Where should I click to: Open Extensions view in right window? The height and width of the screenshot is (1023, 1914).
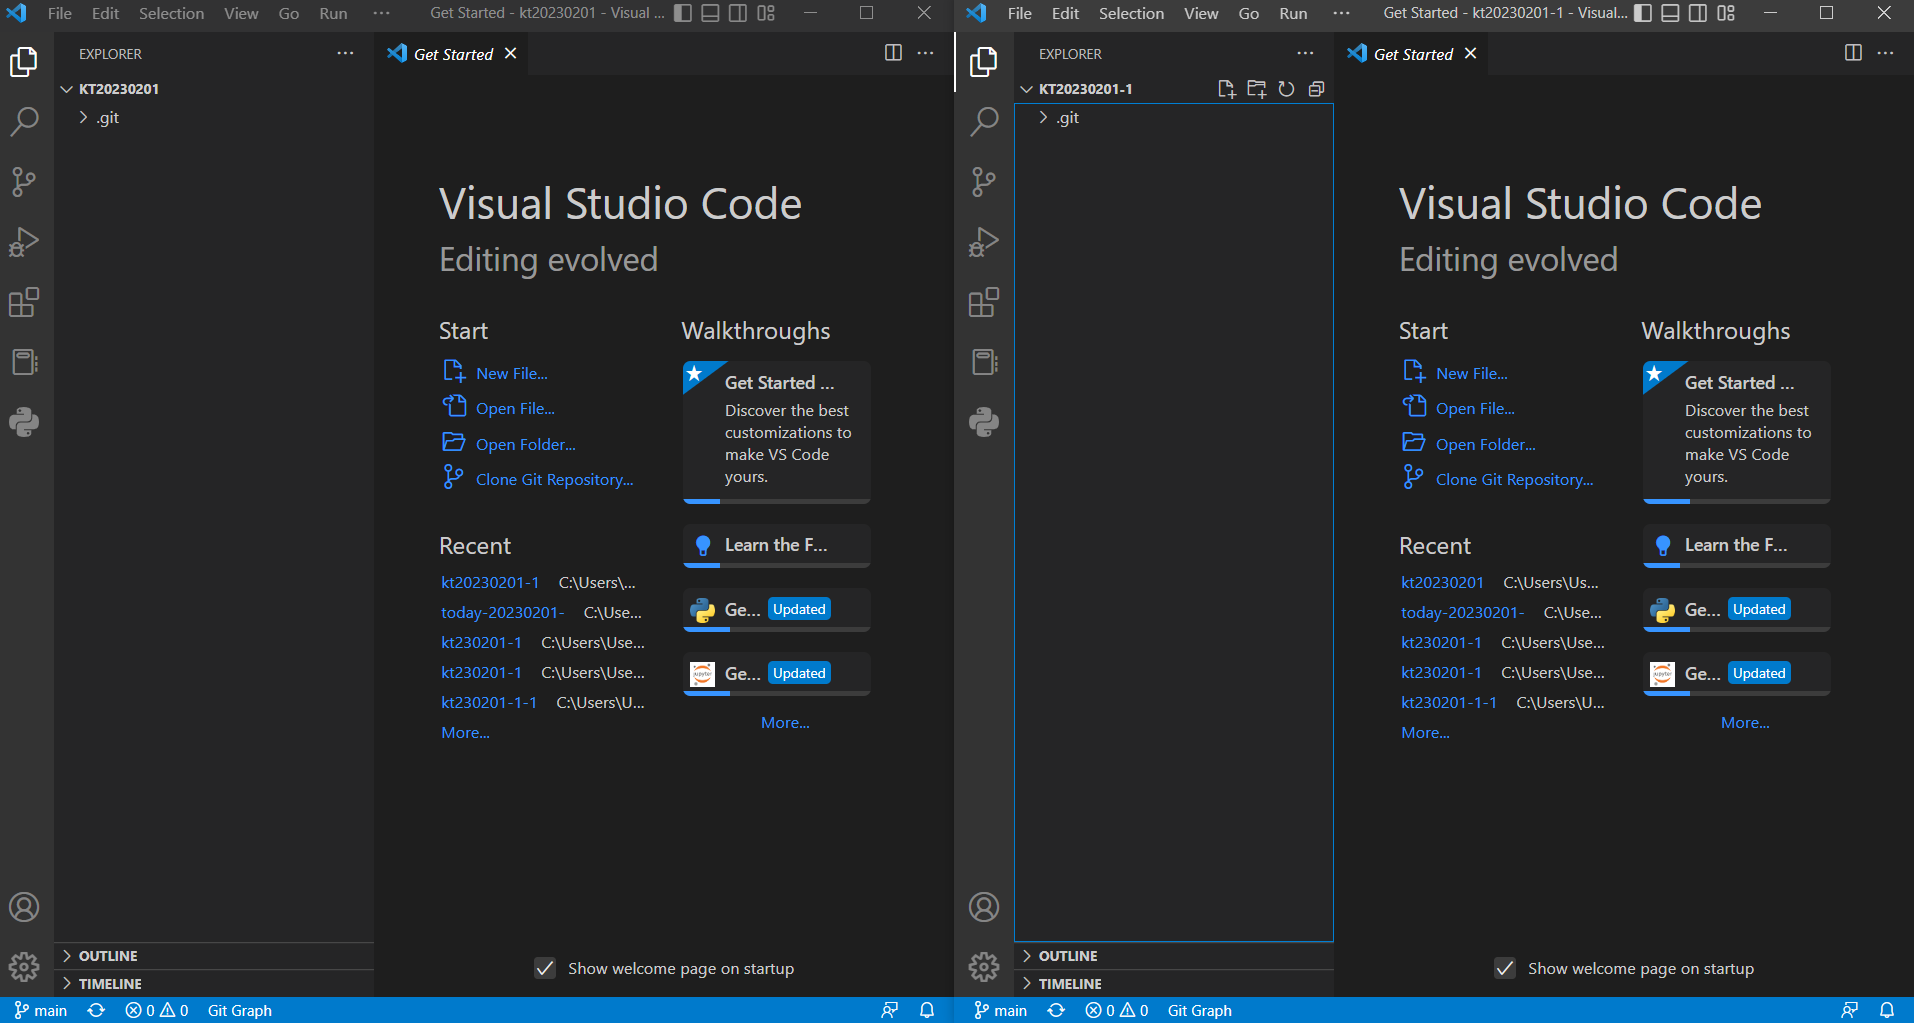tap(984, 302)
